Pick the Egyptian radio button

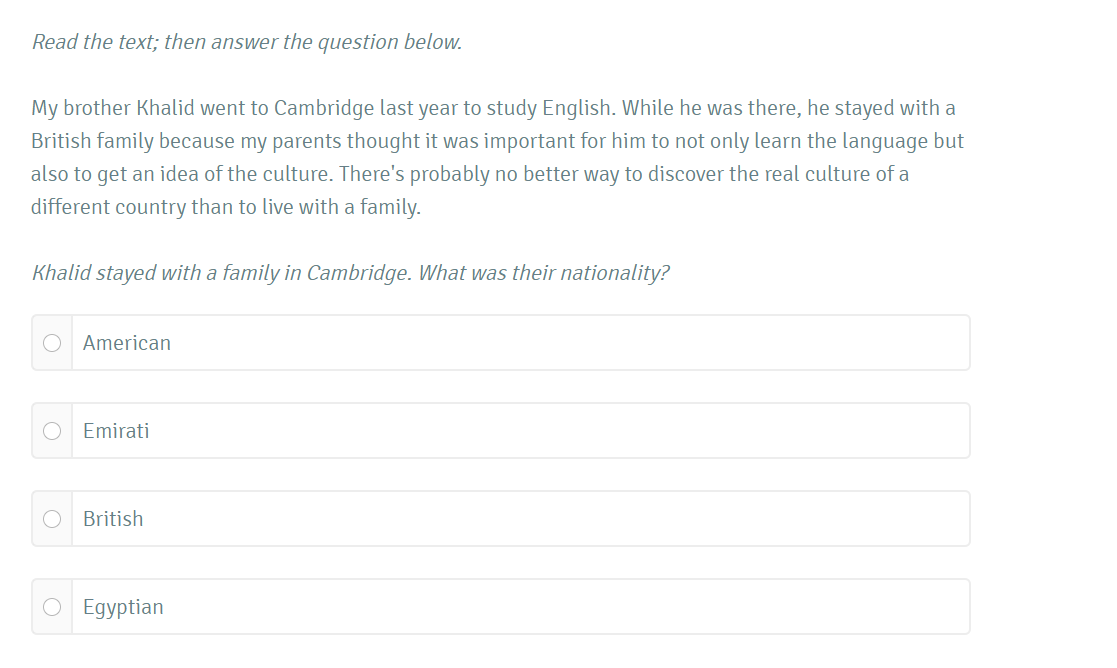[x=52, y=607]
